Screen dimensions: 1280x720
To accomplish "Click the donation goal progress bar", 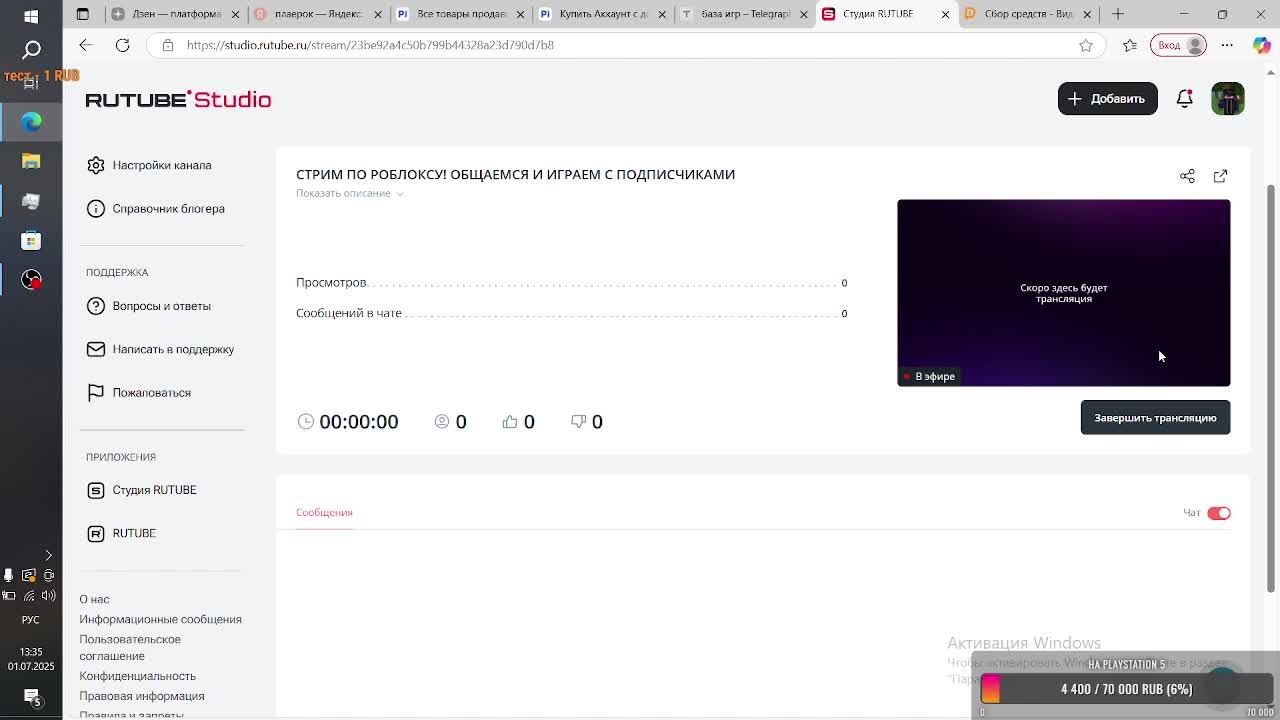I will tap(1126, 689).
